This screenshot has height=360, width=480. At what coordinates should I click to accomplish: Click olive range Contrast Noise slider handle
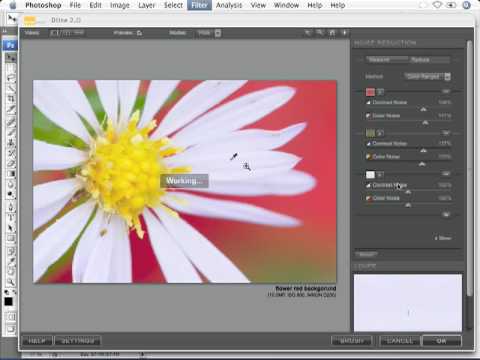tap(423, 151)
